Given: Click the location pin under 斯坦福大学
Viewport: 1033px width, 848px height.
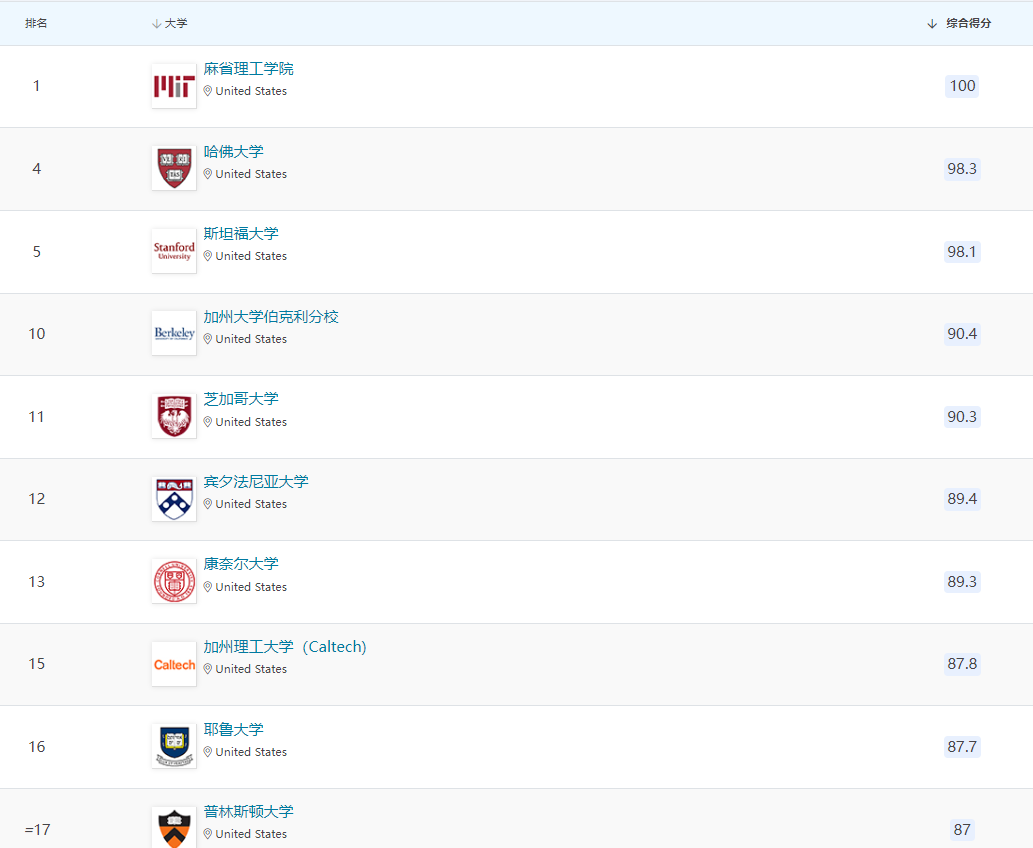Looking at the screenshot, I should [208, 256].
